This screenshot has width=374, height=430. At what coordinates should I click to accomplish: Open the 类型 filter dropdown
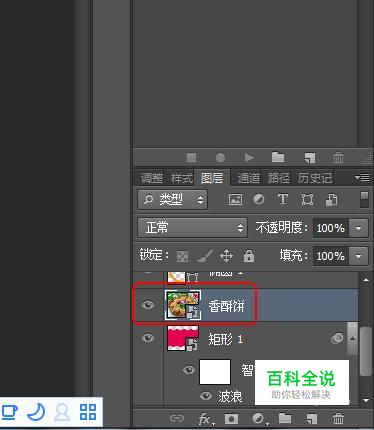click(173, 199)
